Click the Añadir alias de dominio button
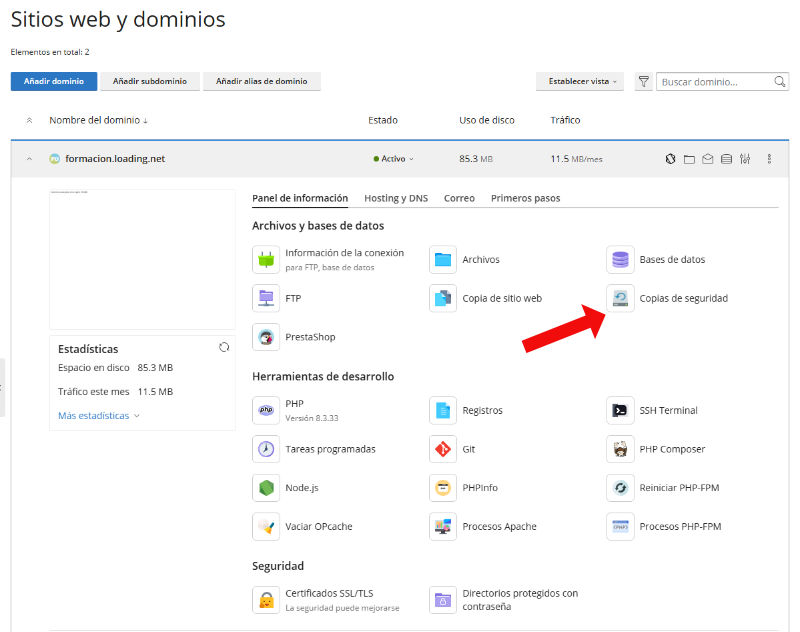Image resolution: width=800 pixels, height=632 pixels. (x=262, y=81)
